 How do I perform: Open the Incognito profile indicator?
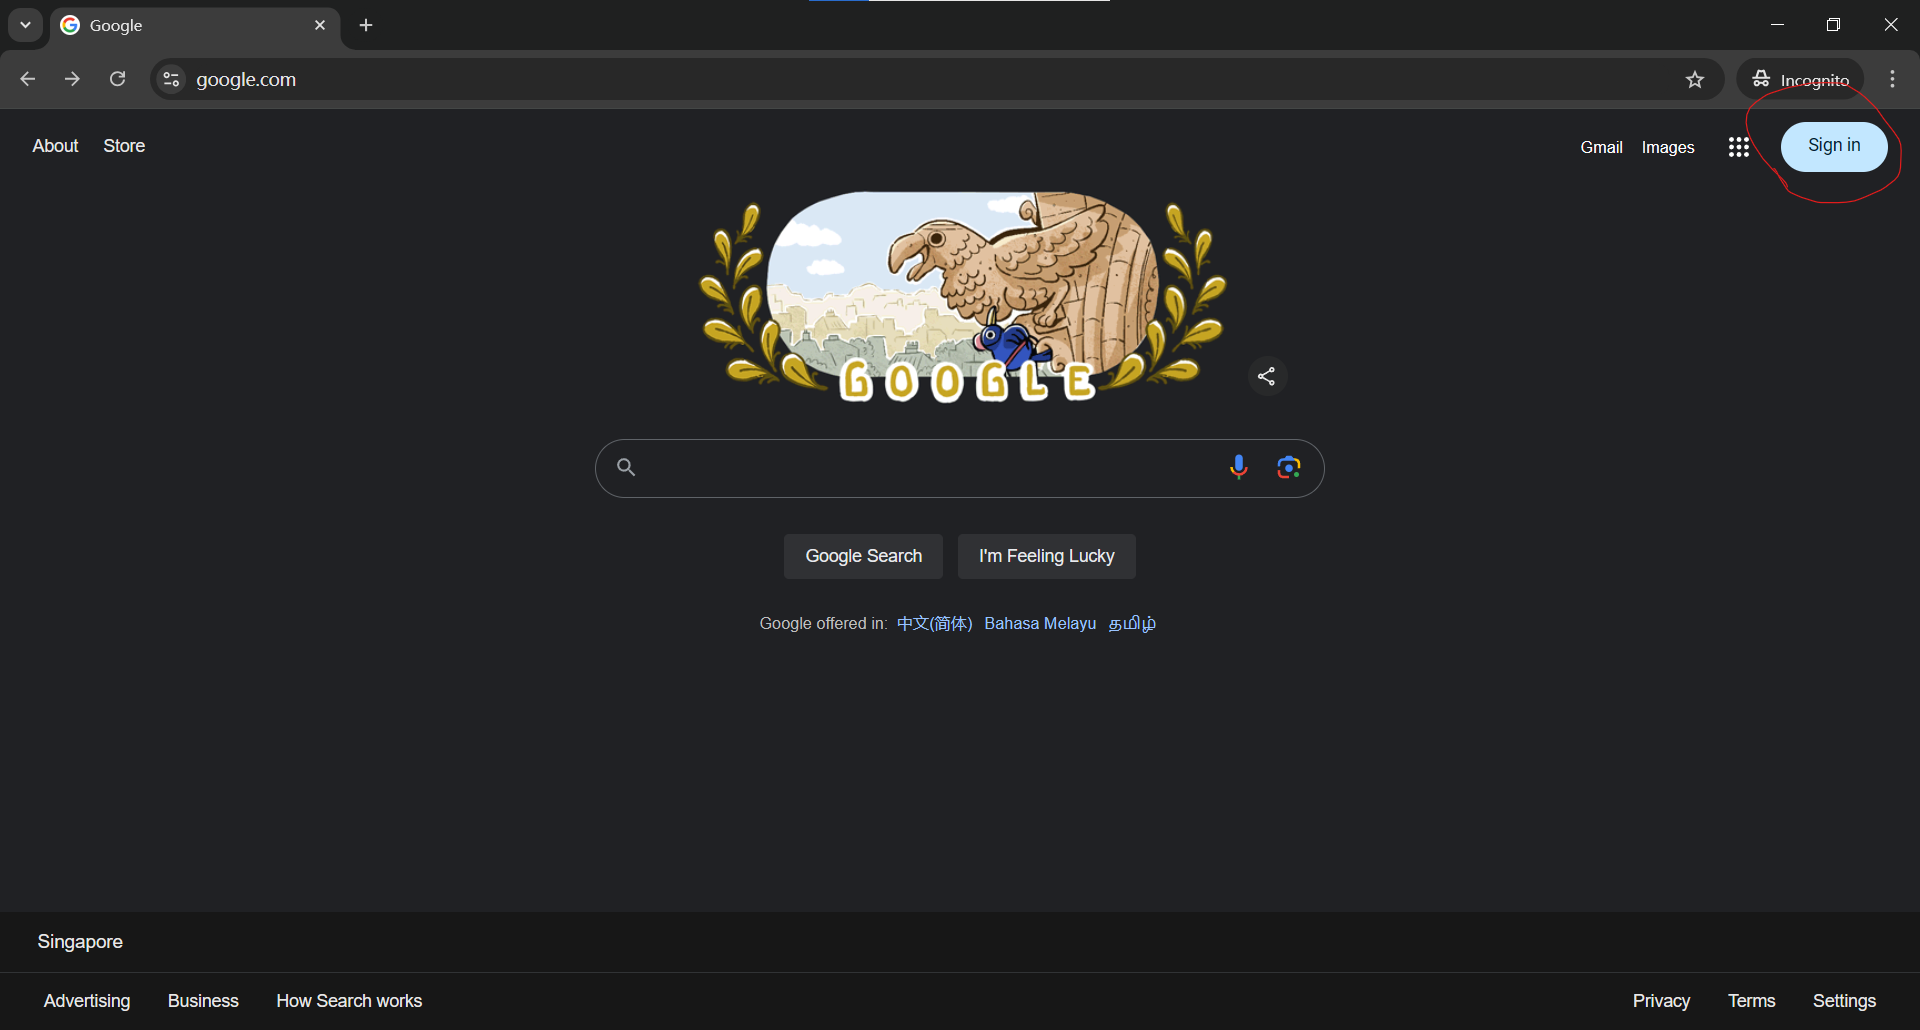point(1800,79)
